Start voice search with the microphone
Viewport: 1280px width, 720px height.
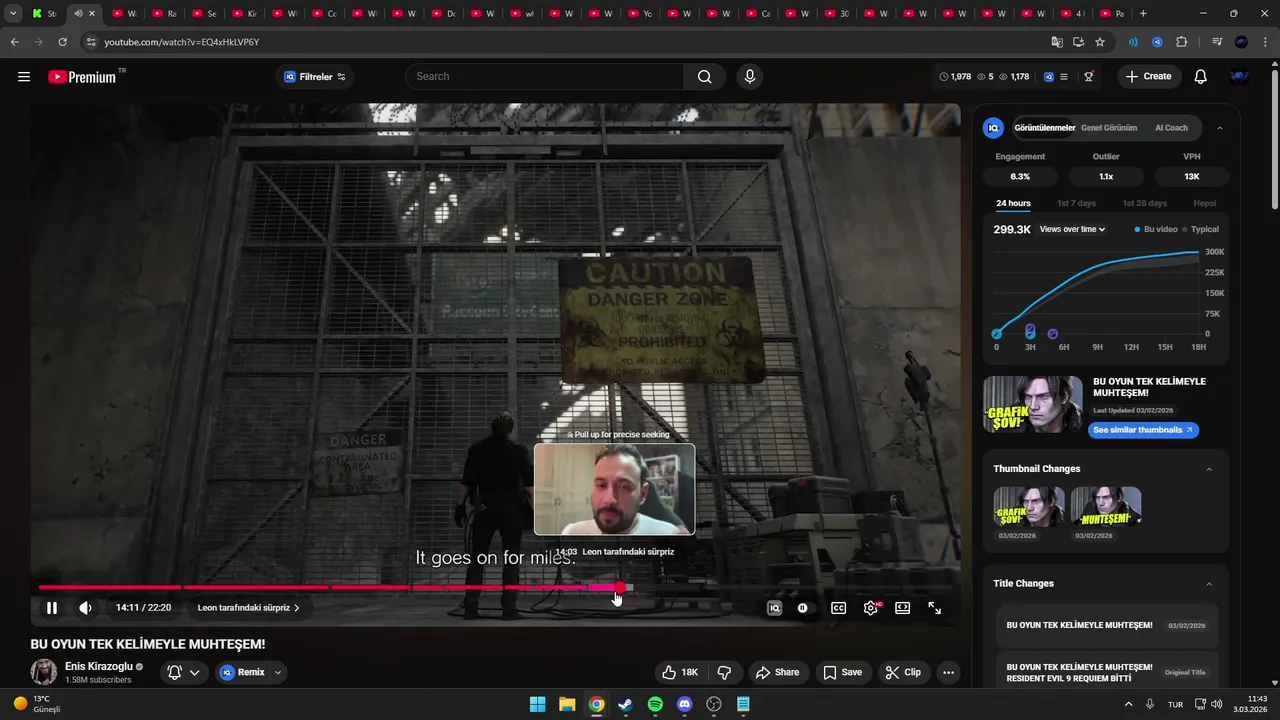tap(750, 77)
